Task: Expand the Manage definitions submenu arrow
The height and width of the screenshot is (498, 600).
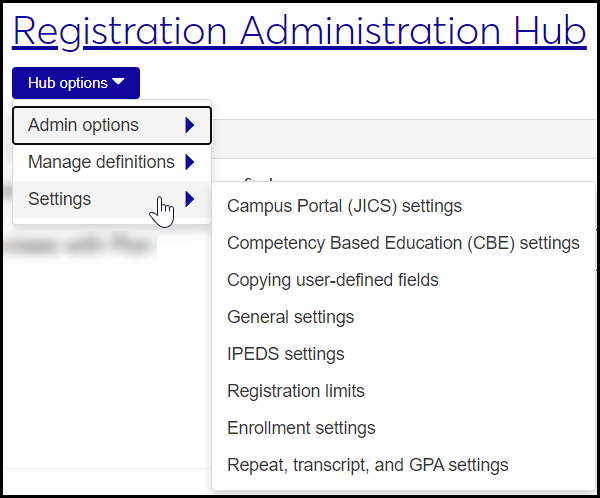Action: [x=190, y=162]
